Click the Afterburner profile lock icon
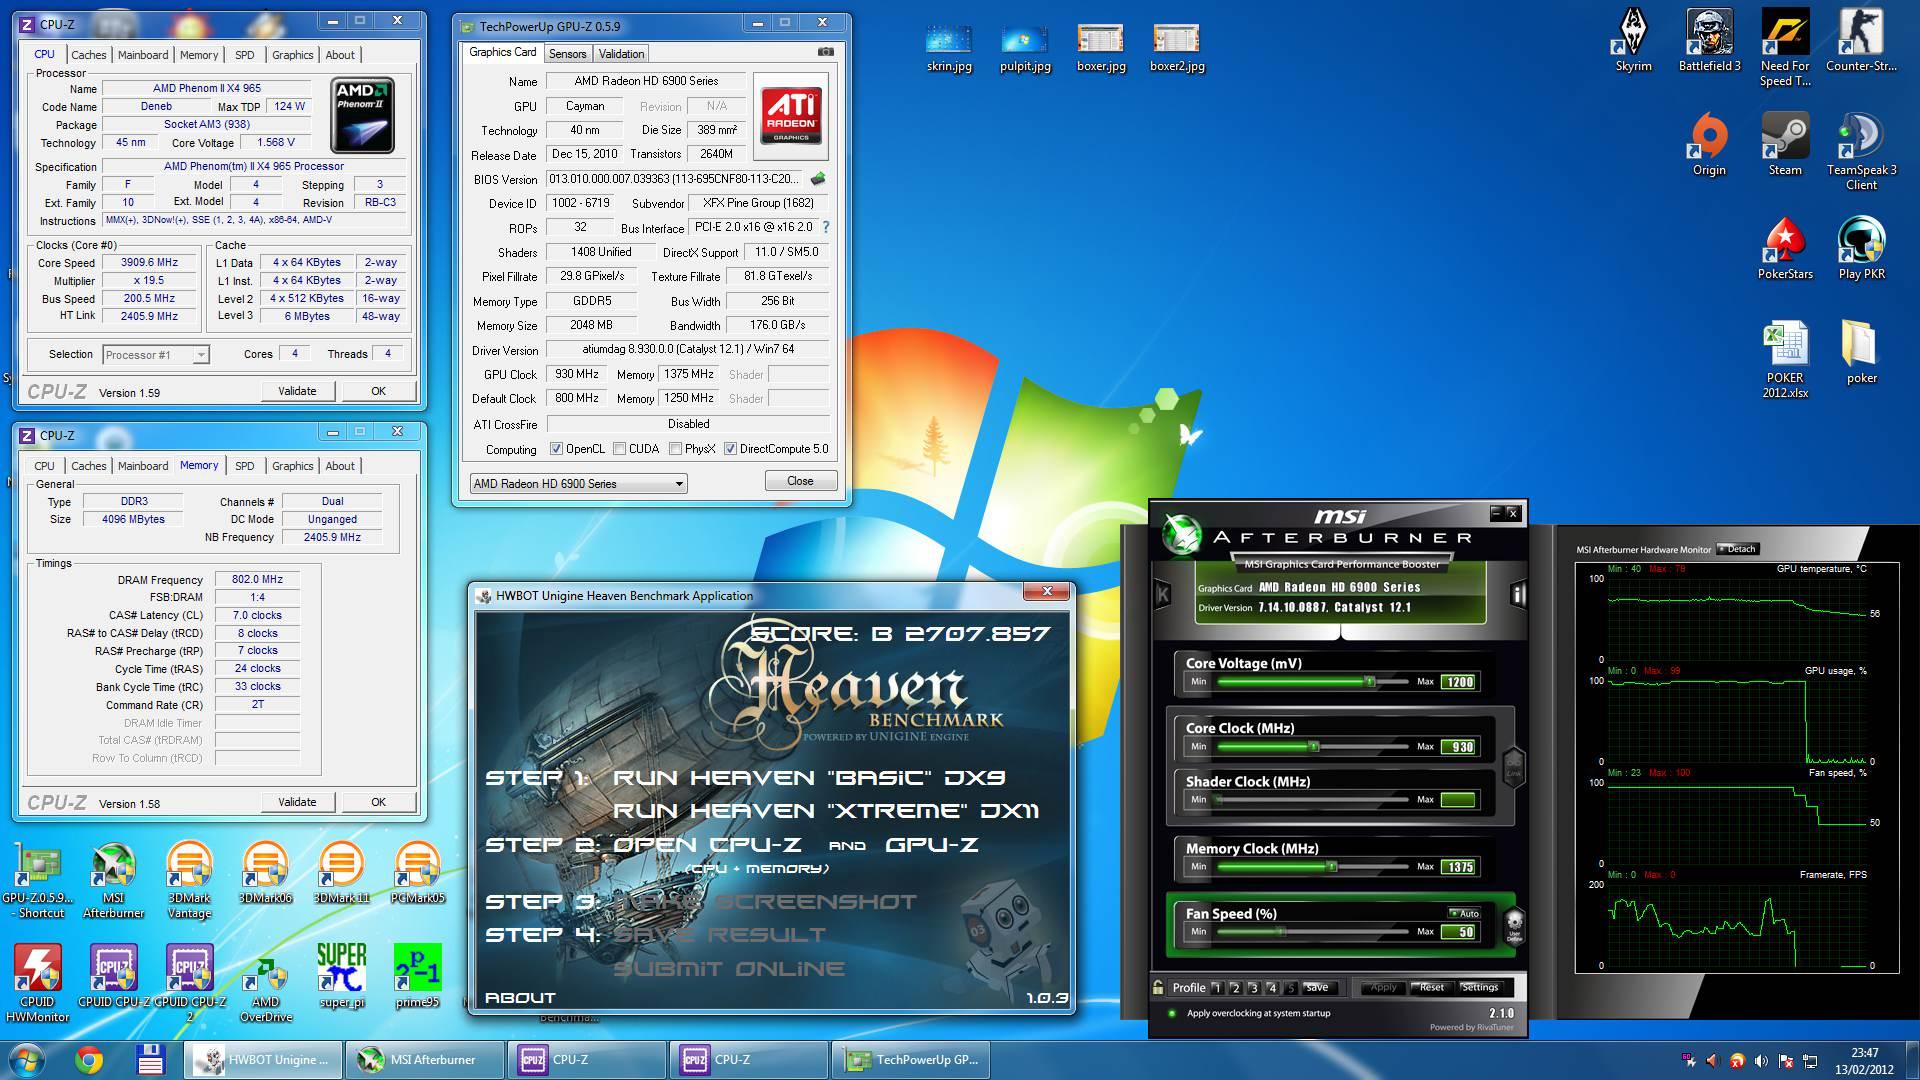 pos(1158,987)
